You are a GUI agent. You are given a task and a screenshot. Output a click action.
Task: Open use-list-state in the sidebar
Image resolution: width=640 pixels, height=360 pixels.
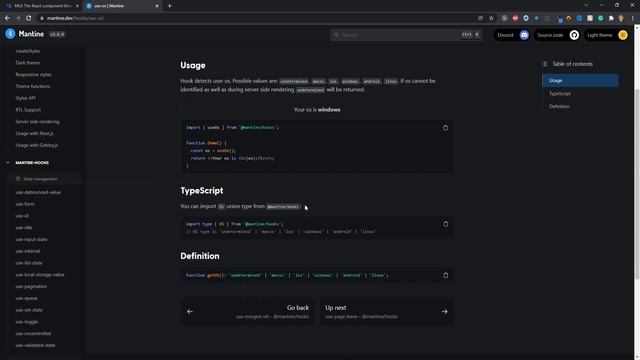pyautogui.click(x=29, y=263)
